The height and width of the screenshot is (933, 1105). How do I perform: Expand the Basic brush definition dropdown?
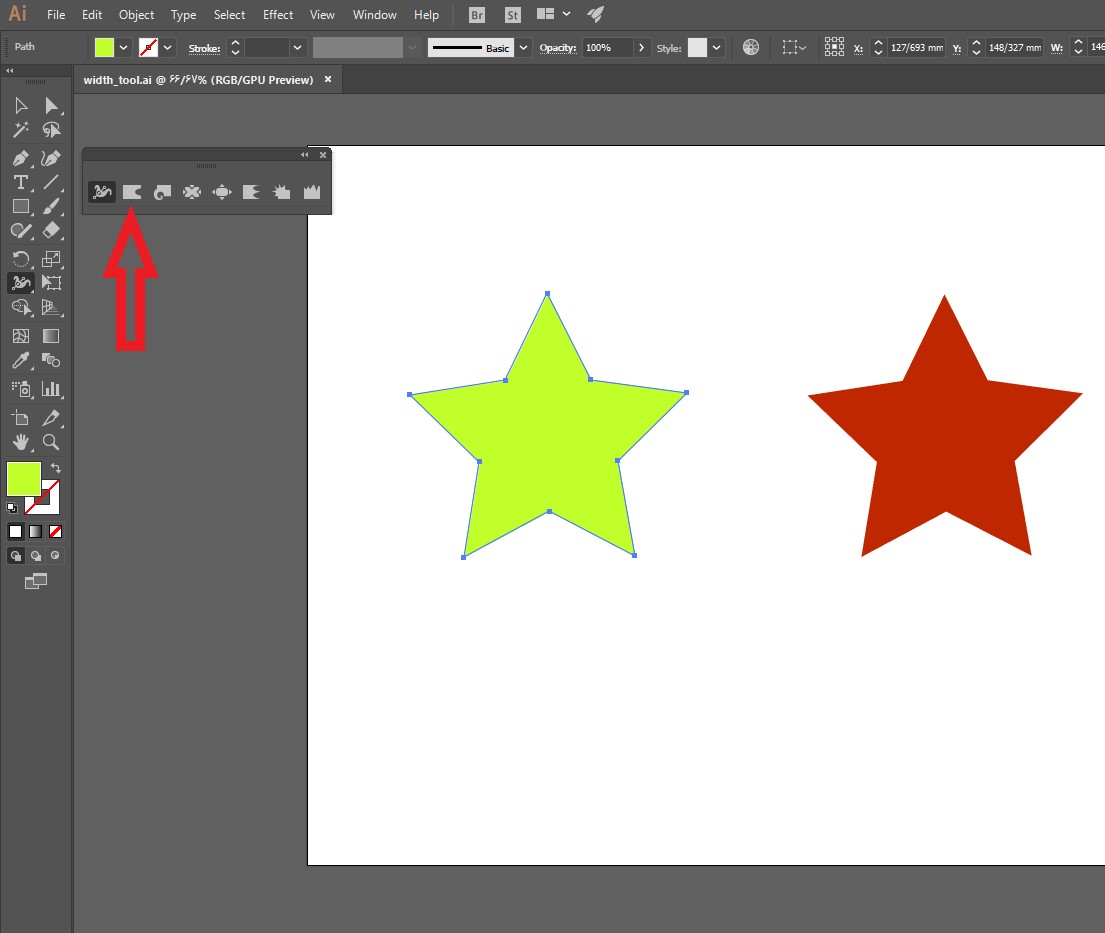click(x=524, y=48)
